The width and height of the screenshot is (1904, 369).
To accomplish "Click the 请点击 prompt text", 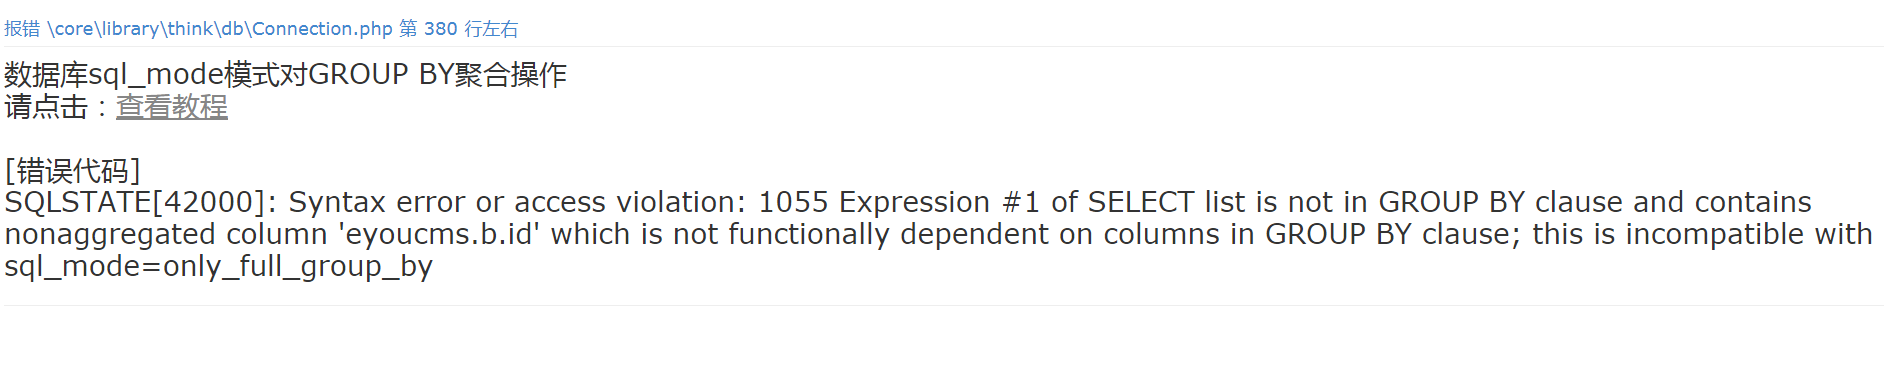I will 46,107.
